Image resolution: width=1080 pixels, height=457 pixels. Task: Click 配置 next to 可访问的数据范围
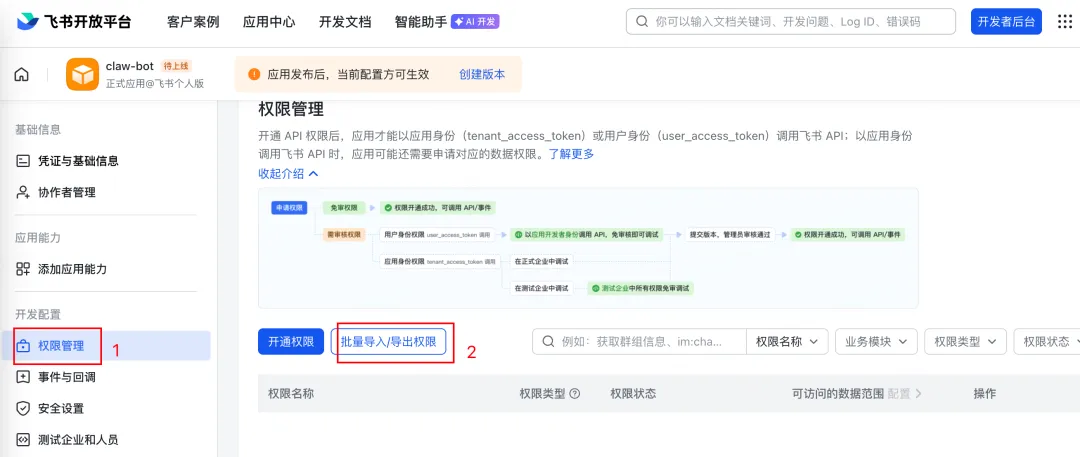(x=904, y=394)
